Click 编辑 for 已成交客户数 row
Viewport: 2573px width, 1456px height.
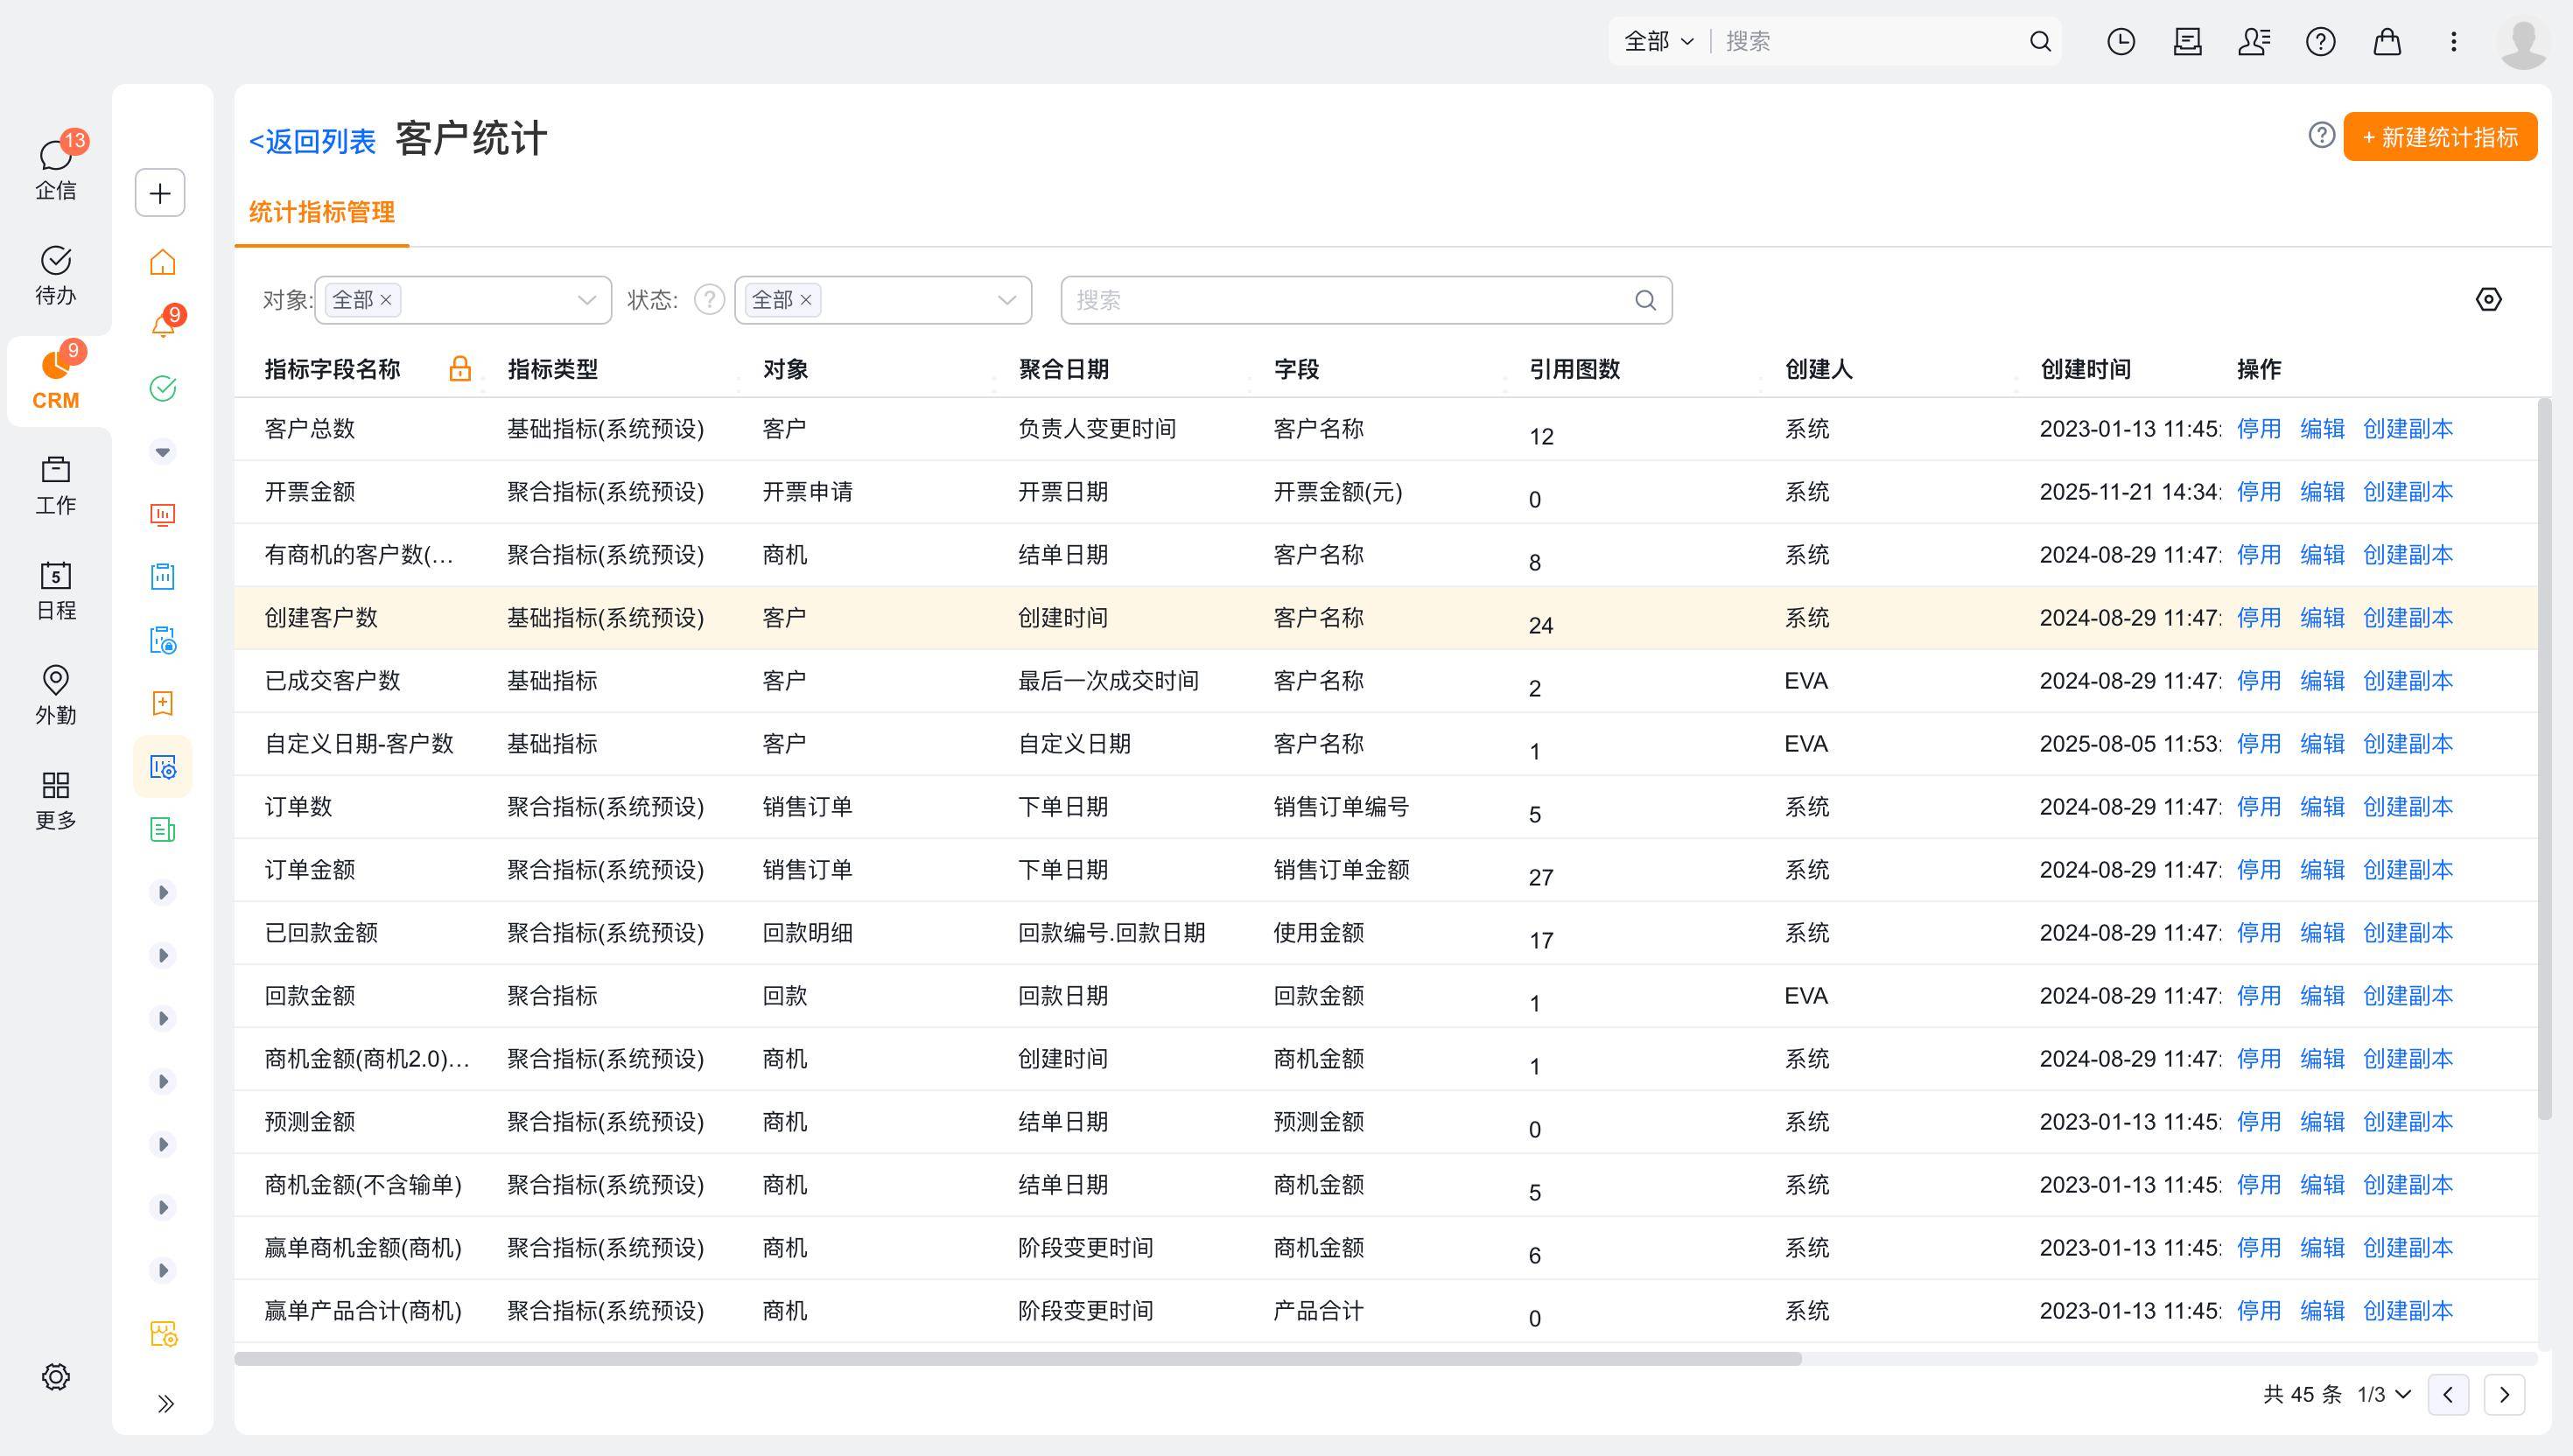click(x=2322, y=681)
